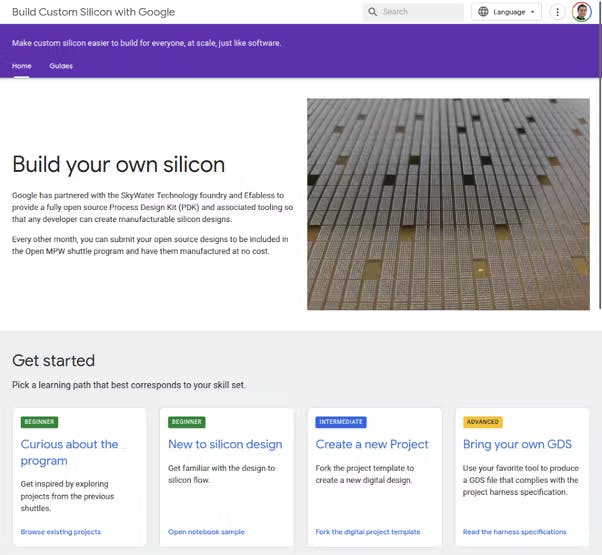The image size is (602, 555).
Task: Switch to the Home tab
Action: coord(22,66)
